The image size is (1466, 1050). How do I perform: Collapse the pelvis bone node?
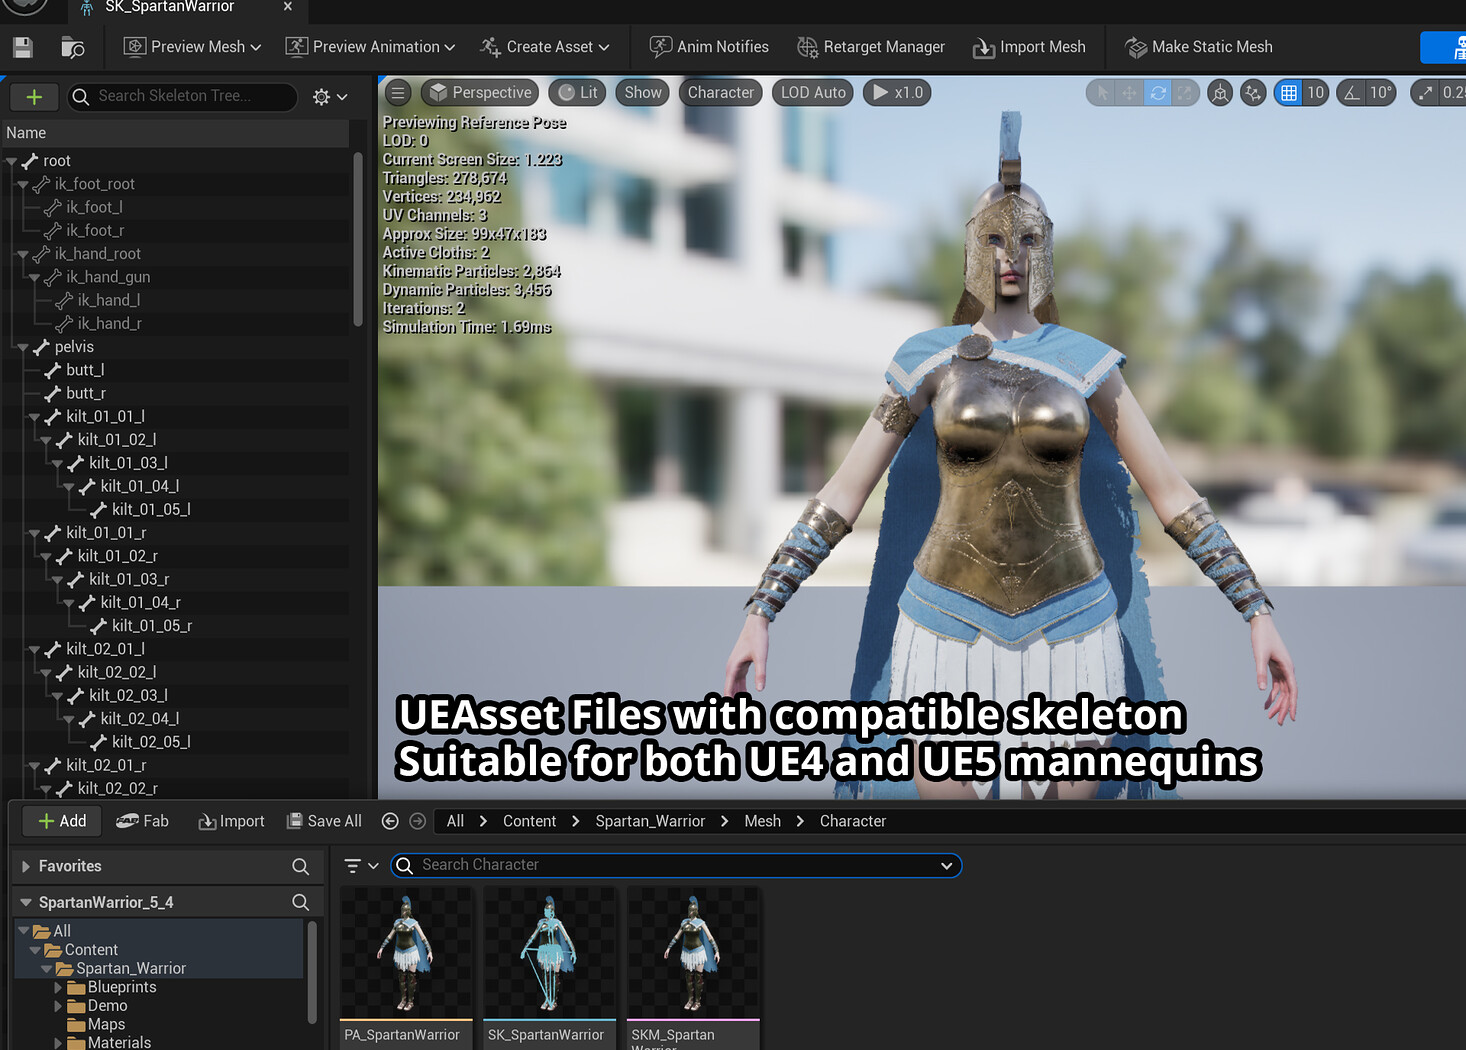point(23,347)
